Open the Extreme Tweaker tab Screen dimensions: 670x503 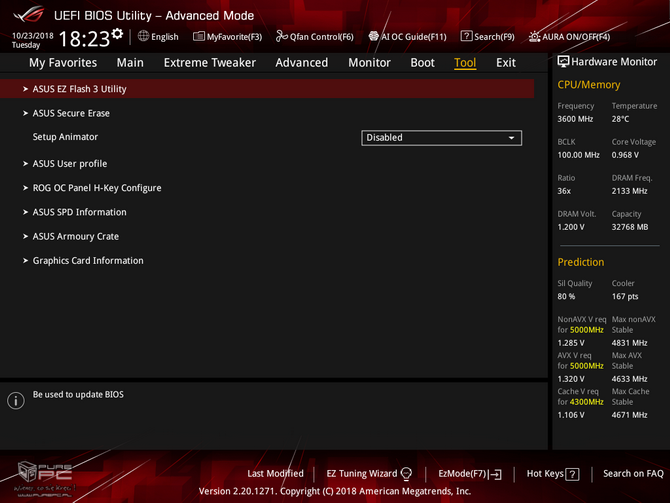coord(209,63)
